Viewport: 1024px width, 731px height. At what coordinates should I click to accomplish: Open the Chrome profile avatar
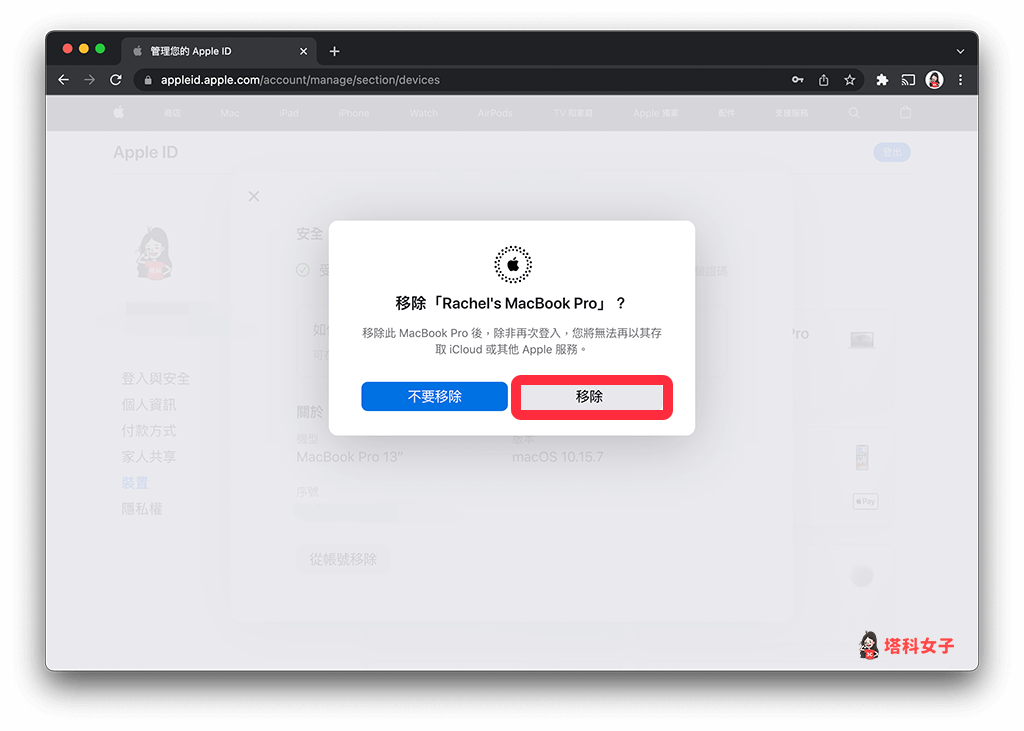click(x=935, y=80)
